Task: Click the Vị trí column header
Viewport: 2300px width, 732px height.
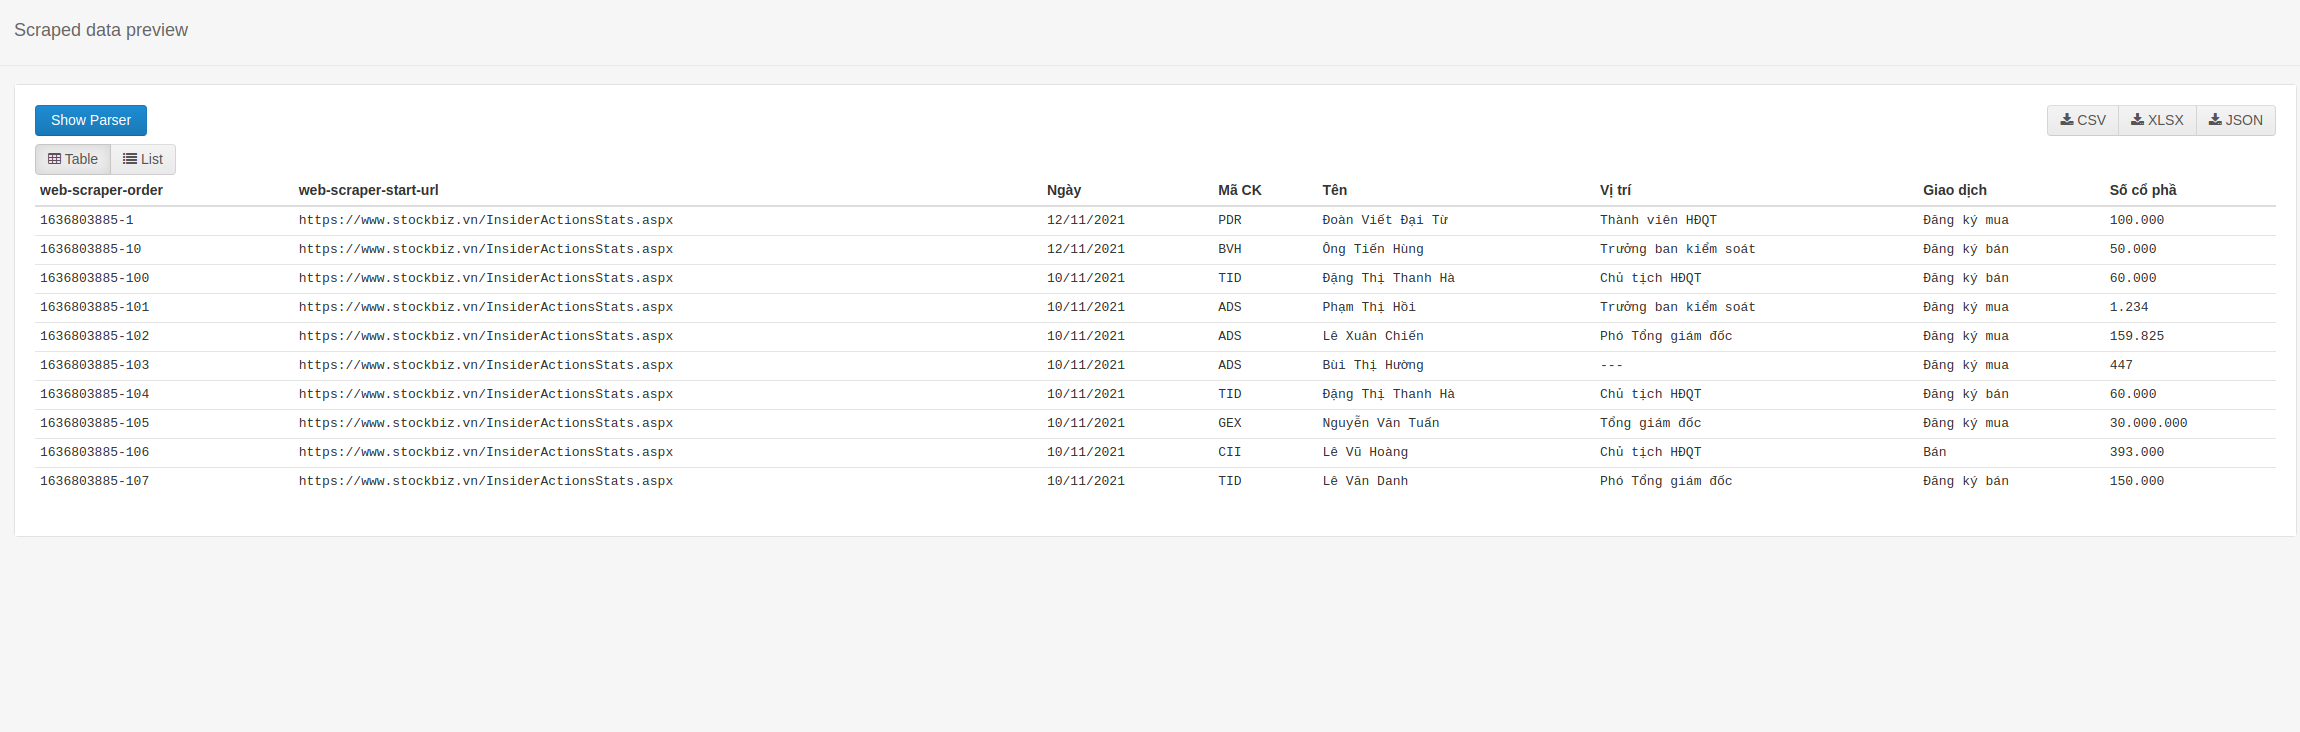Action: [1615, 190]
